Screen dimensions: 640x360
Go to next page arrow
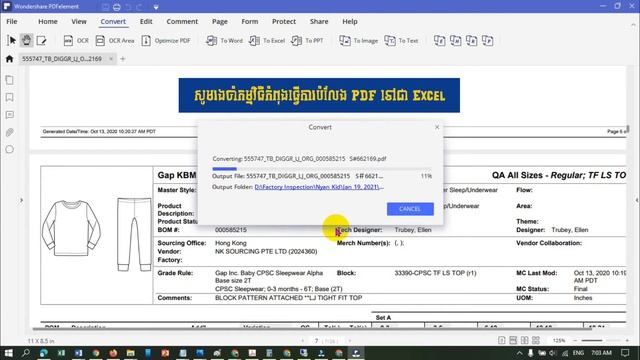point(350,340)
